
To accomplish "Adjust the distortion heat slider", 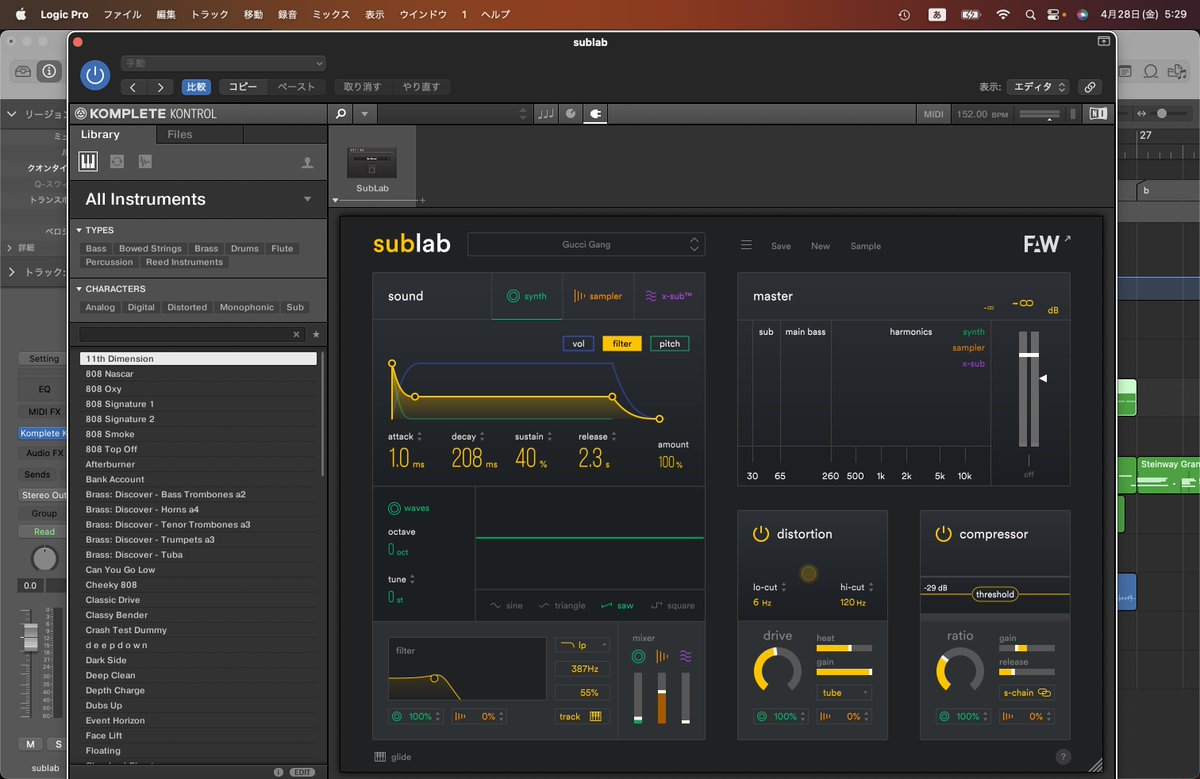I will (844, 648).
